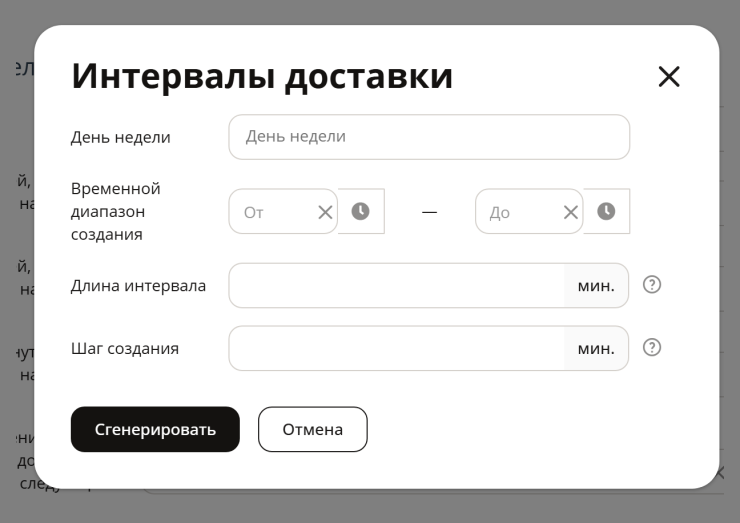Screen dimensions: 740x523
Task: Click мин. suffix in Шаг создания
Action: click(x=596, y=348)
